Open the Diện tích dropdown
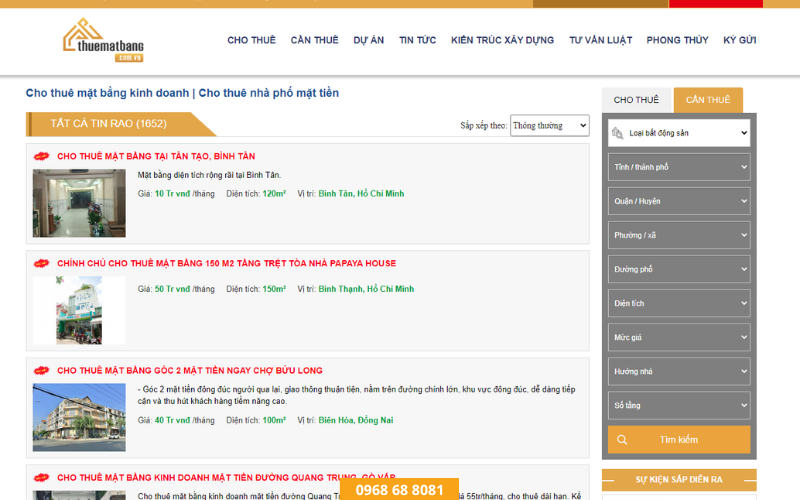 point(679,303)
